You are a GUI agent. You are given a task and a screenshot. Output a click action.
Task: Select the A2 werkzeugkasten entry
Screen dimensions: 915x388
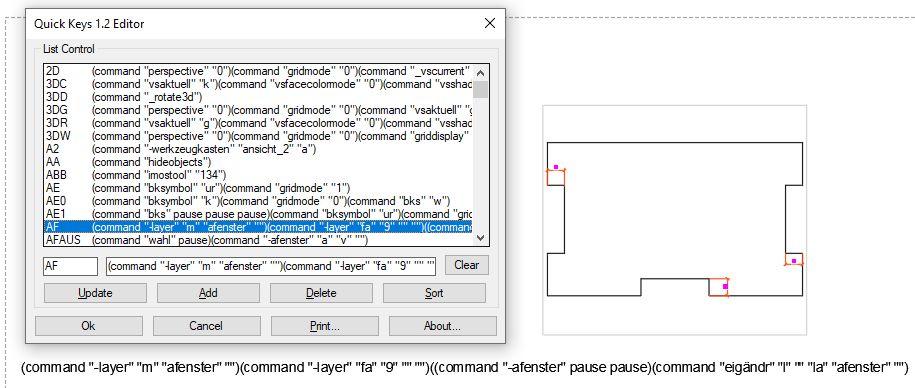pos(259,149)
